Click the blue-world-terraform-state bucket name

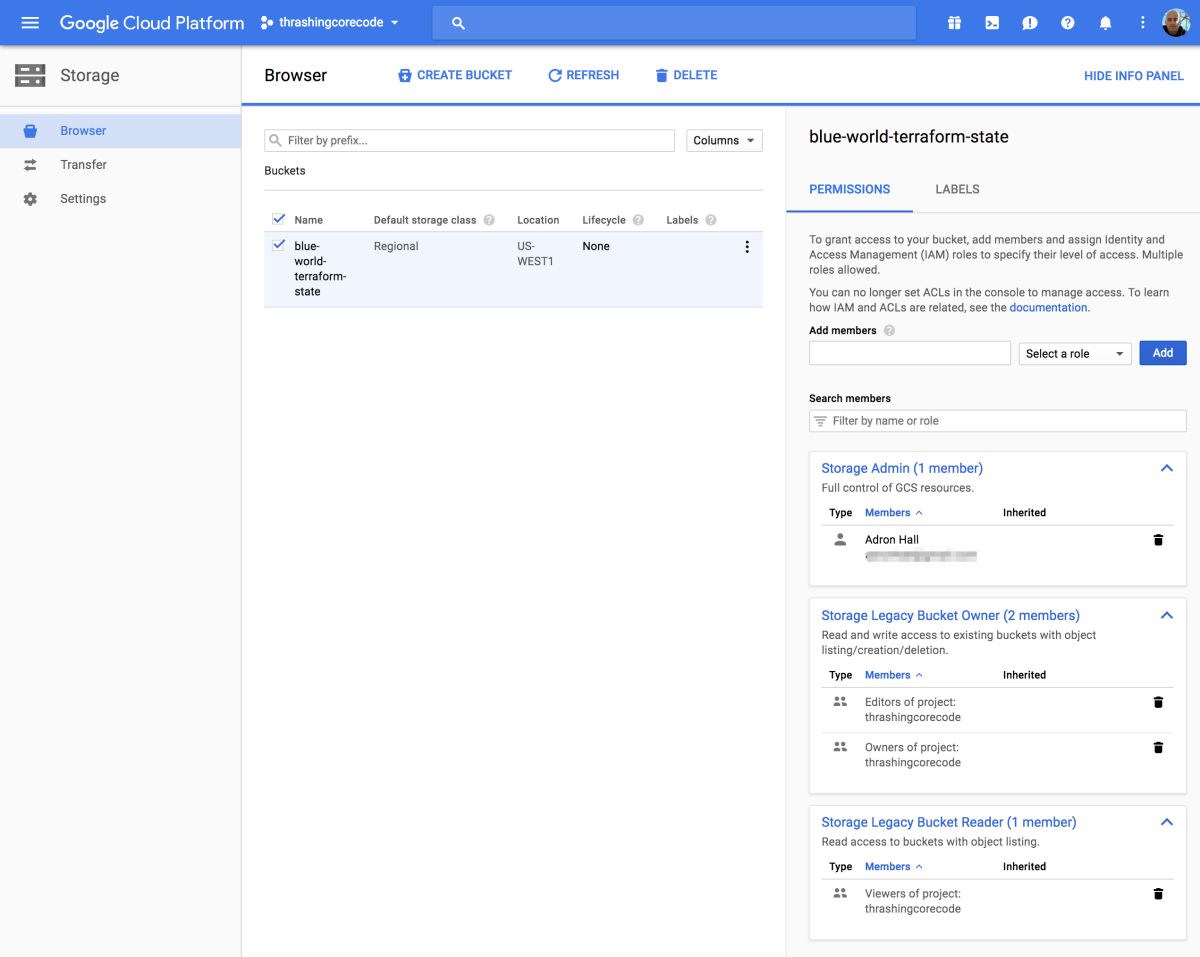tap(320, 269)
